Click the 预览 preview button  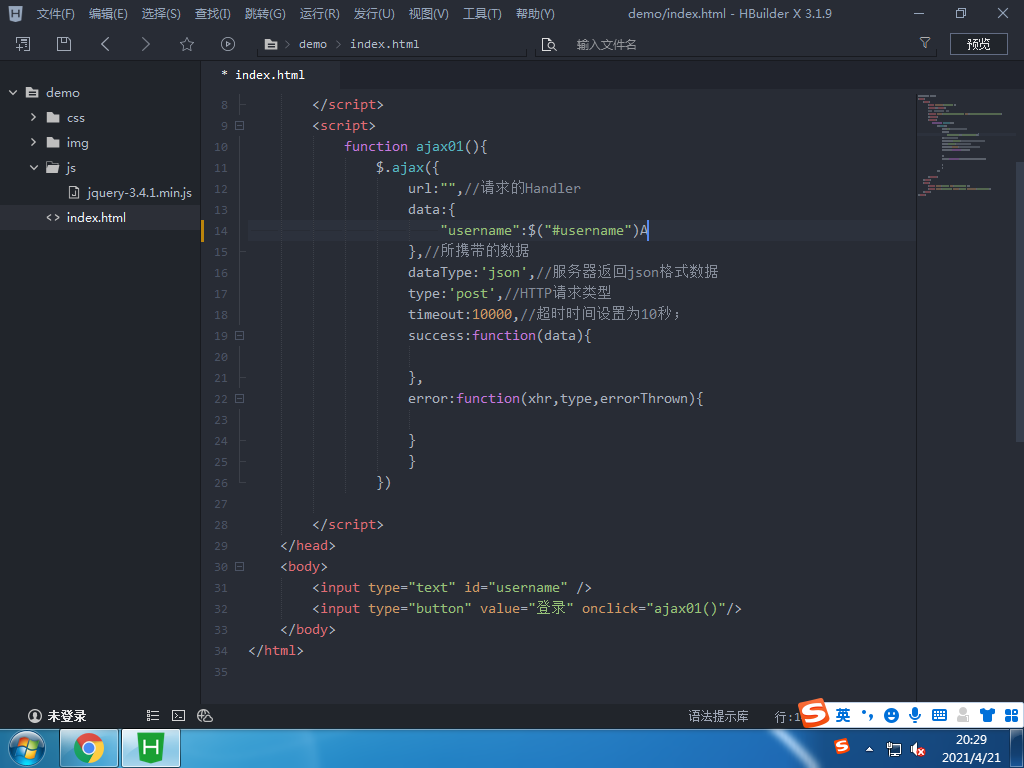(978, 44)
